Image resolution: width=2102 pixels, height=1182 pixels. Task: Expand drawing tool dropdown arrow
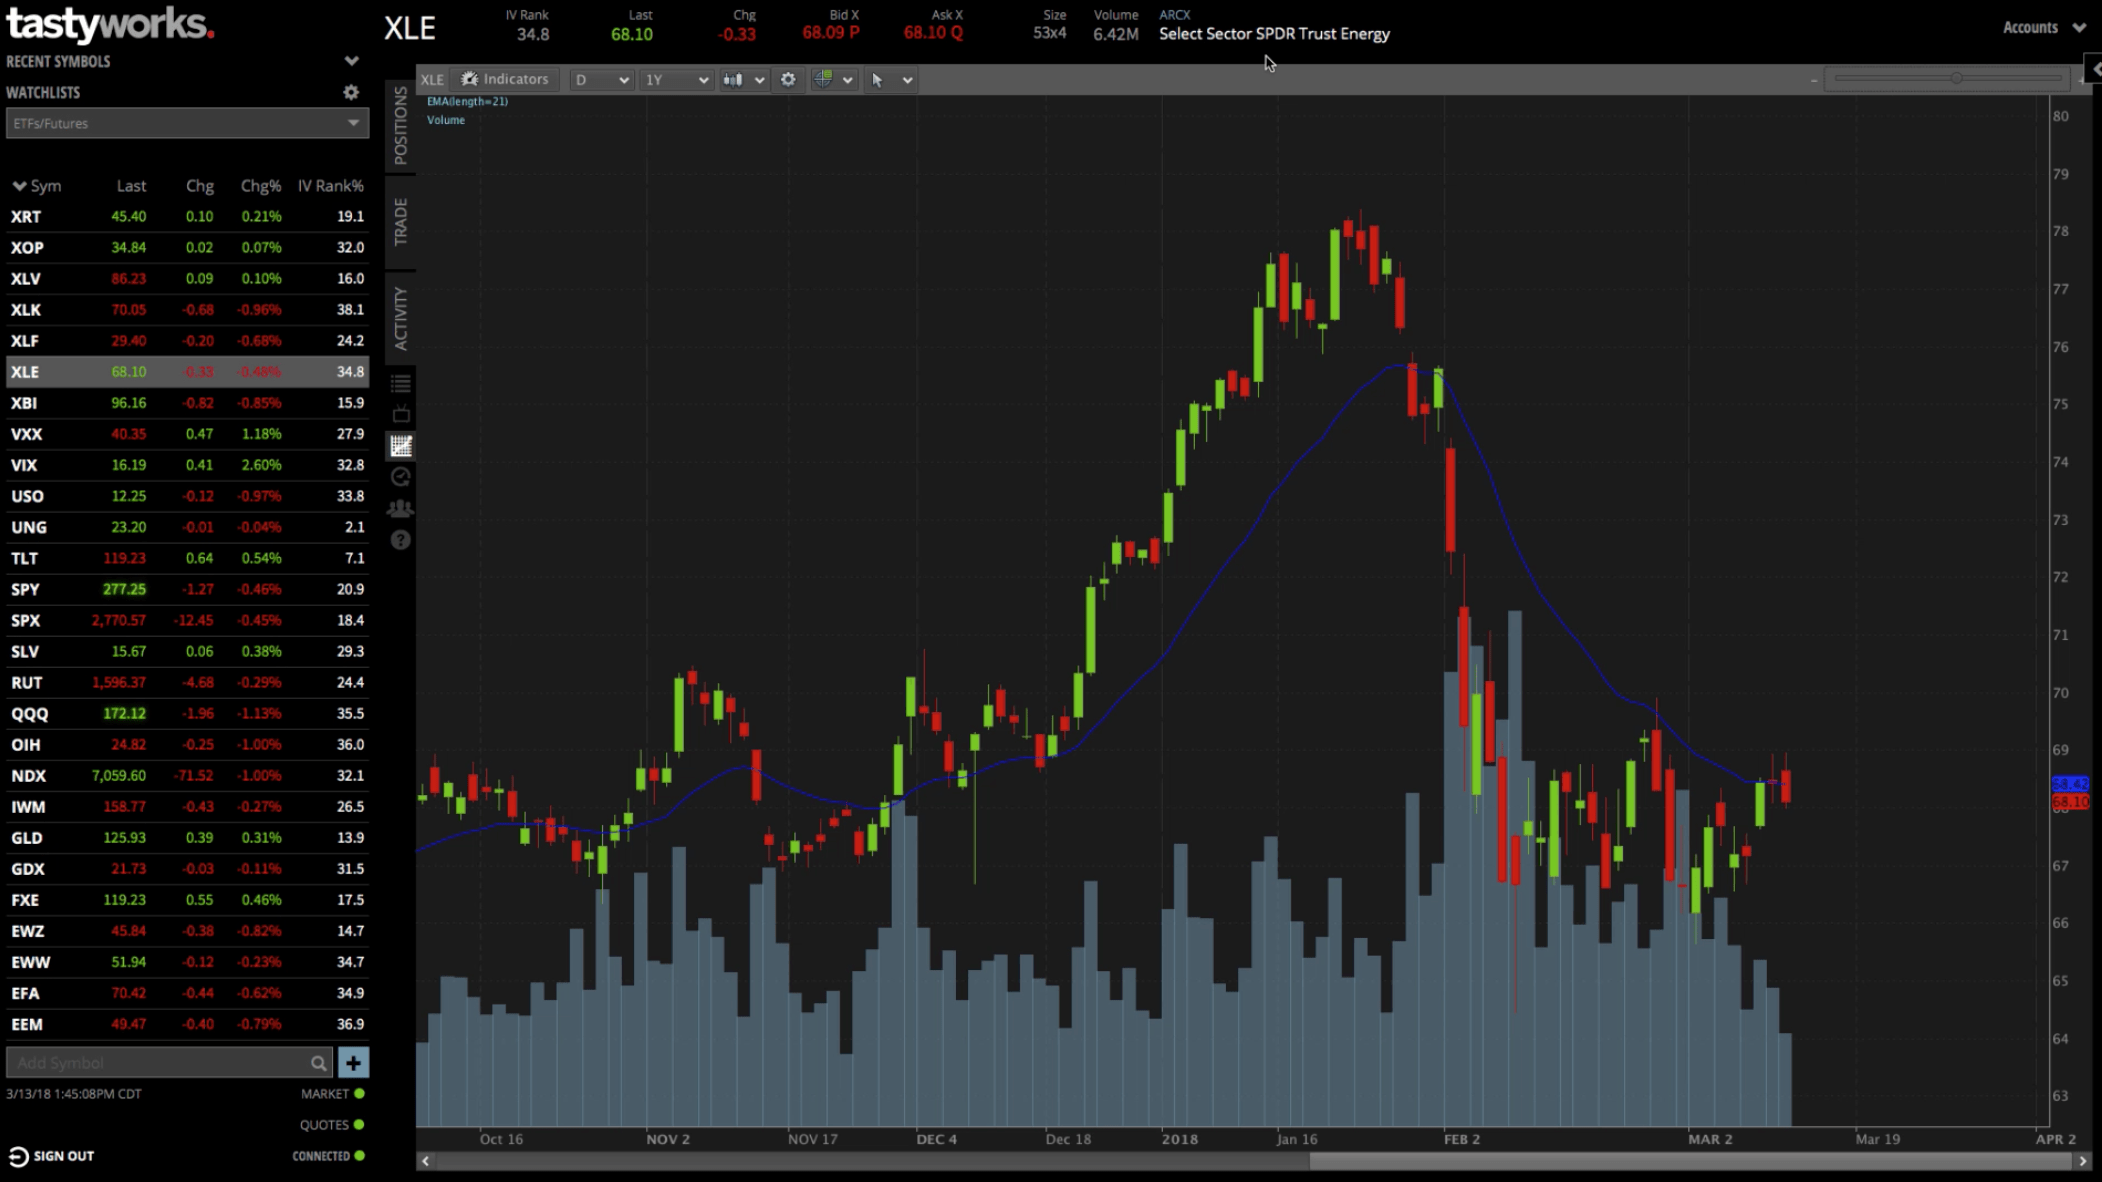tap(907, 80)
